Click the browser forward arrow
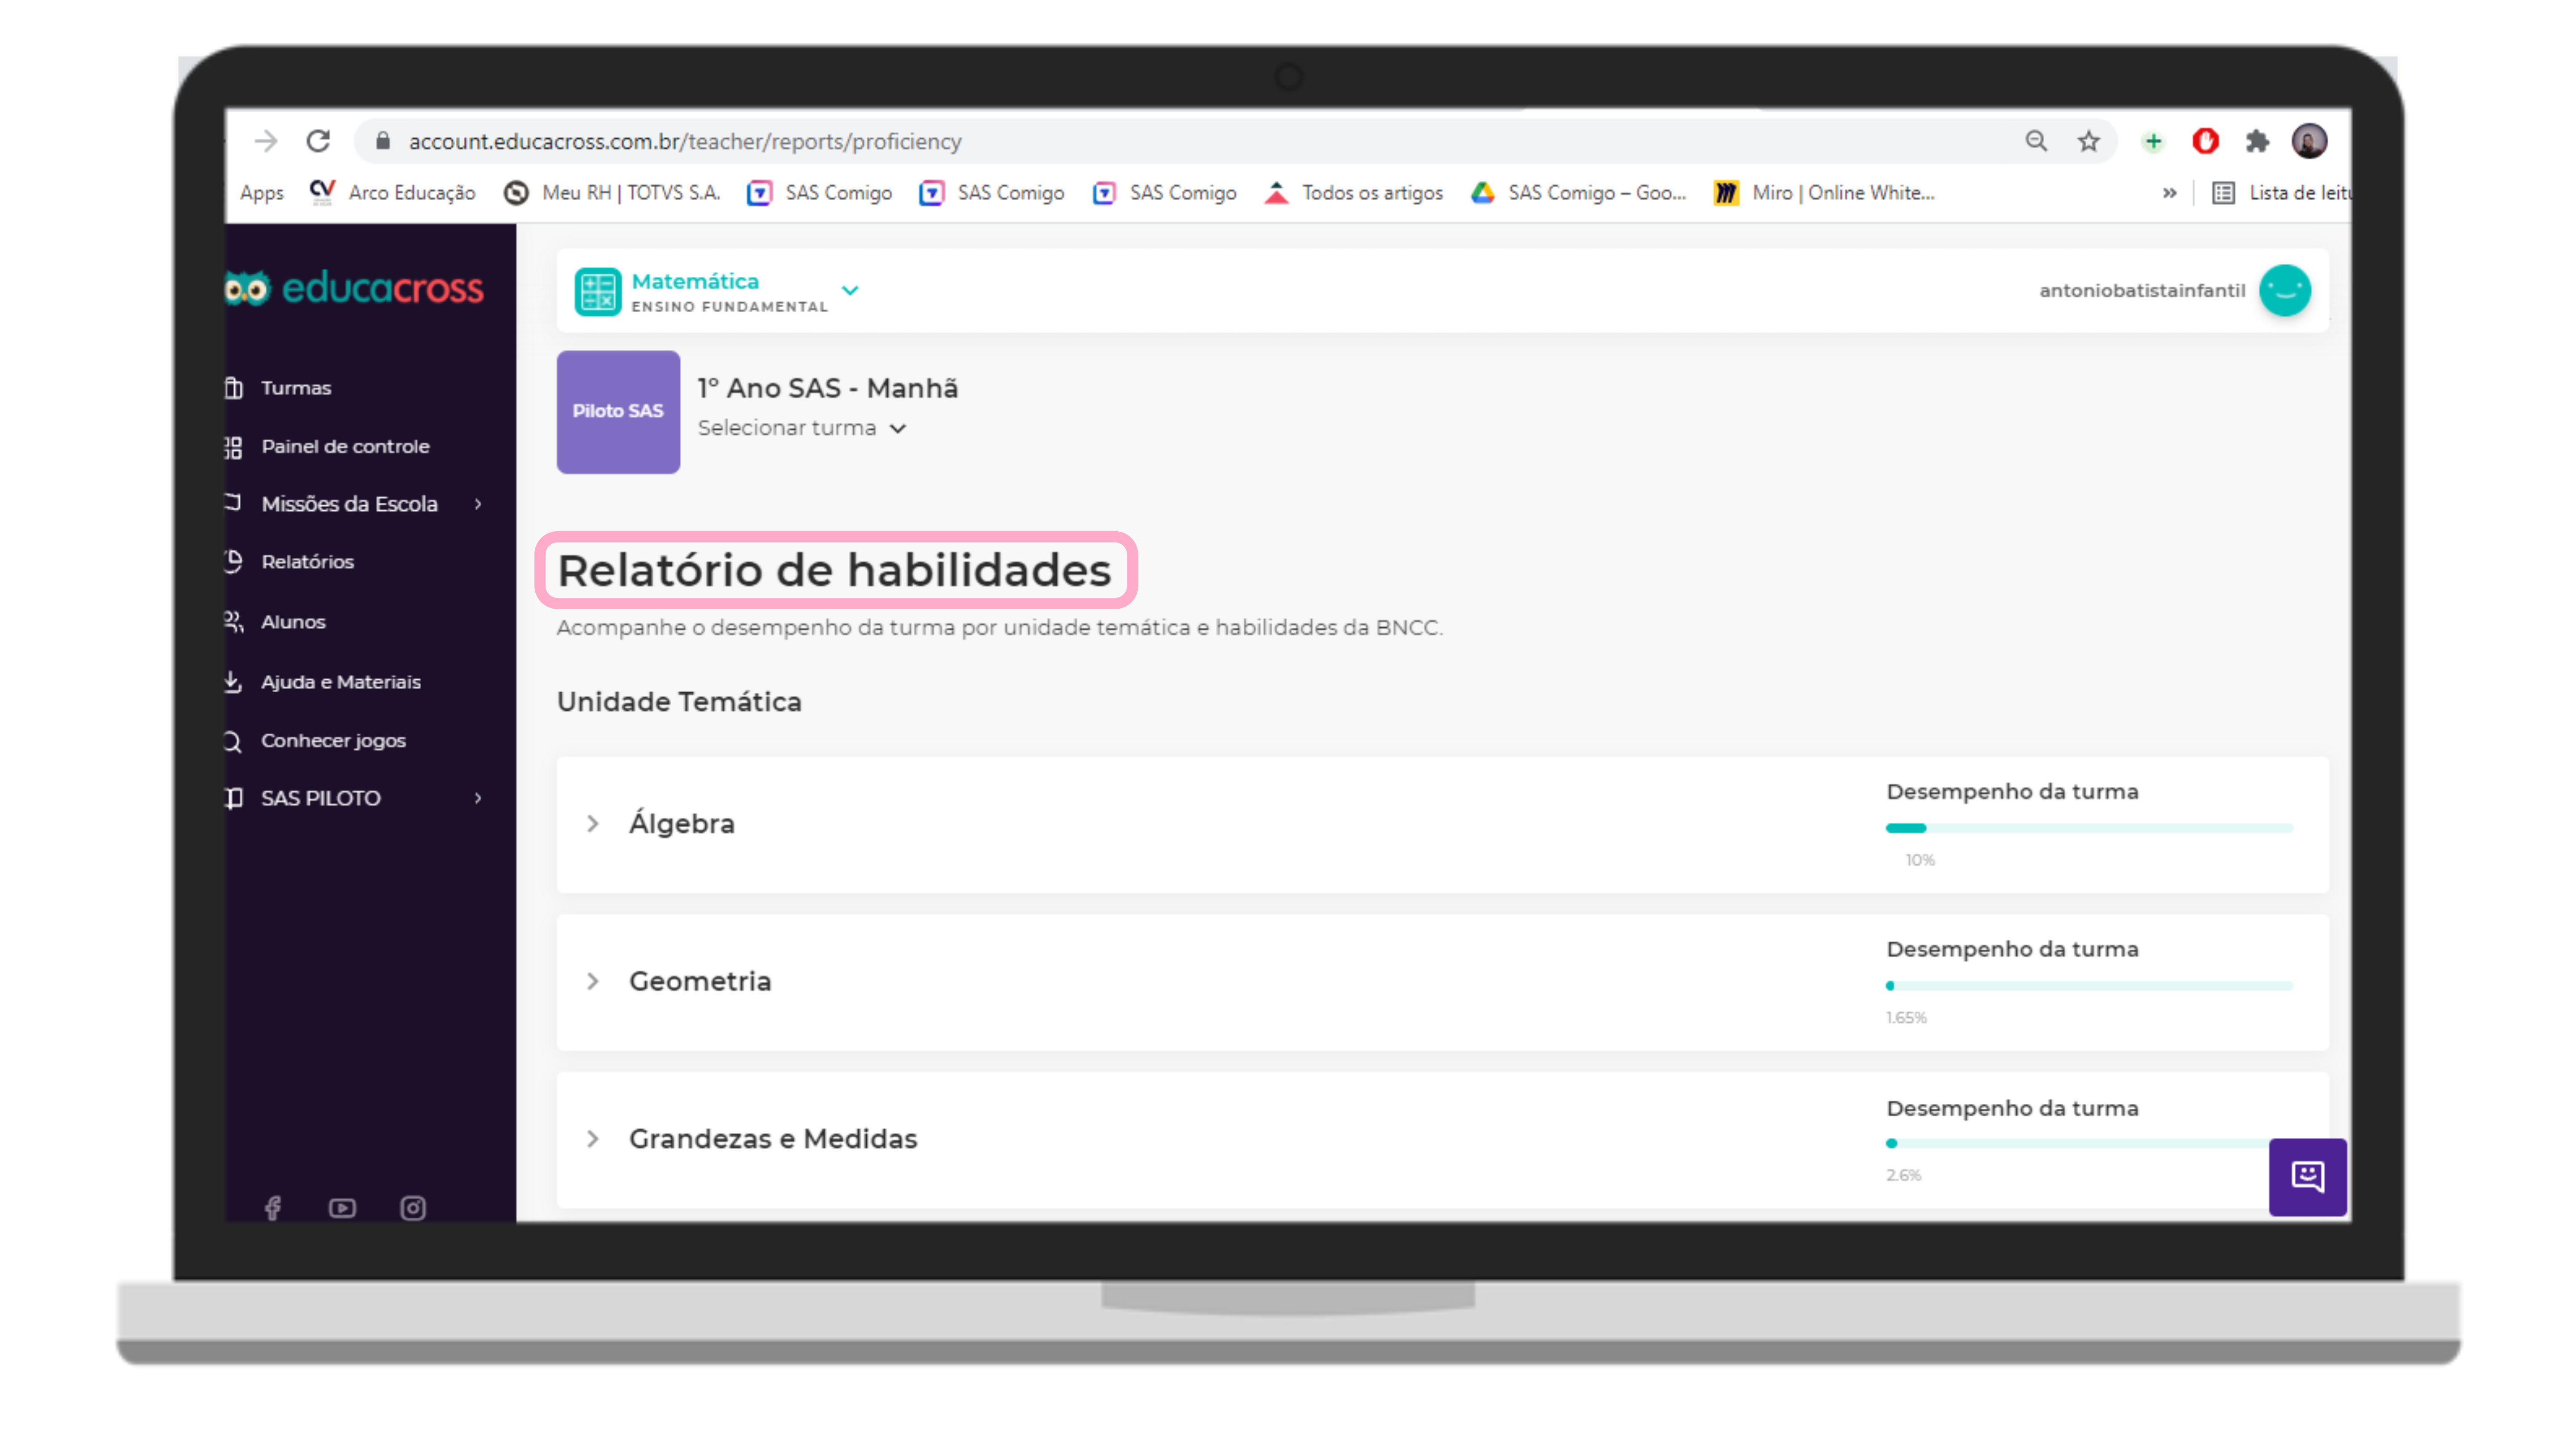 pos(266,141)
